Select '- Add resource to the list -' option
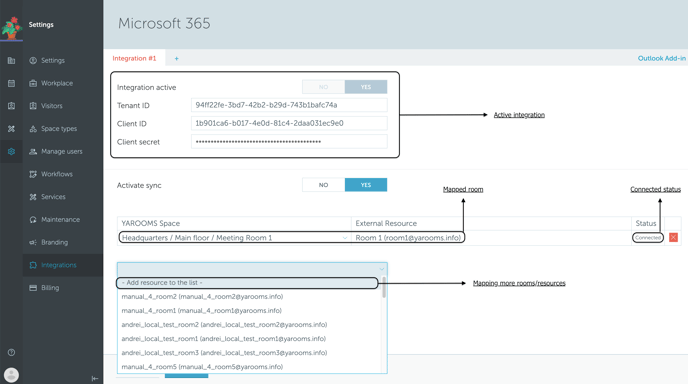The height and width of the screenshot is (384, 688). click(247, 283)
